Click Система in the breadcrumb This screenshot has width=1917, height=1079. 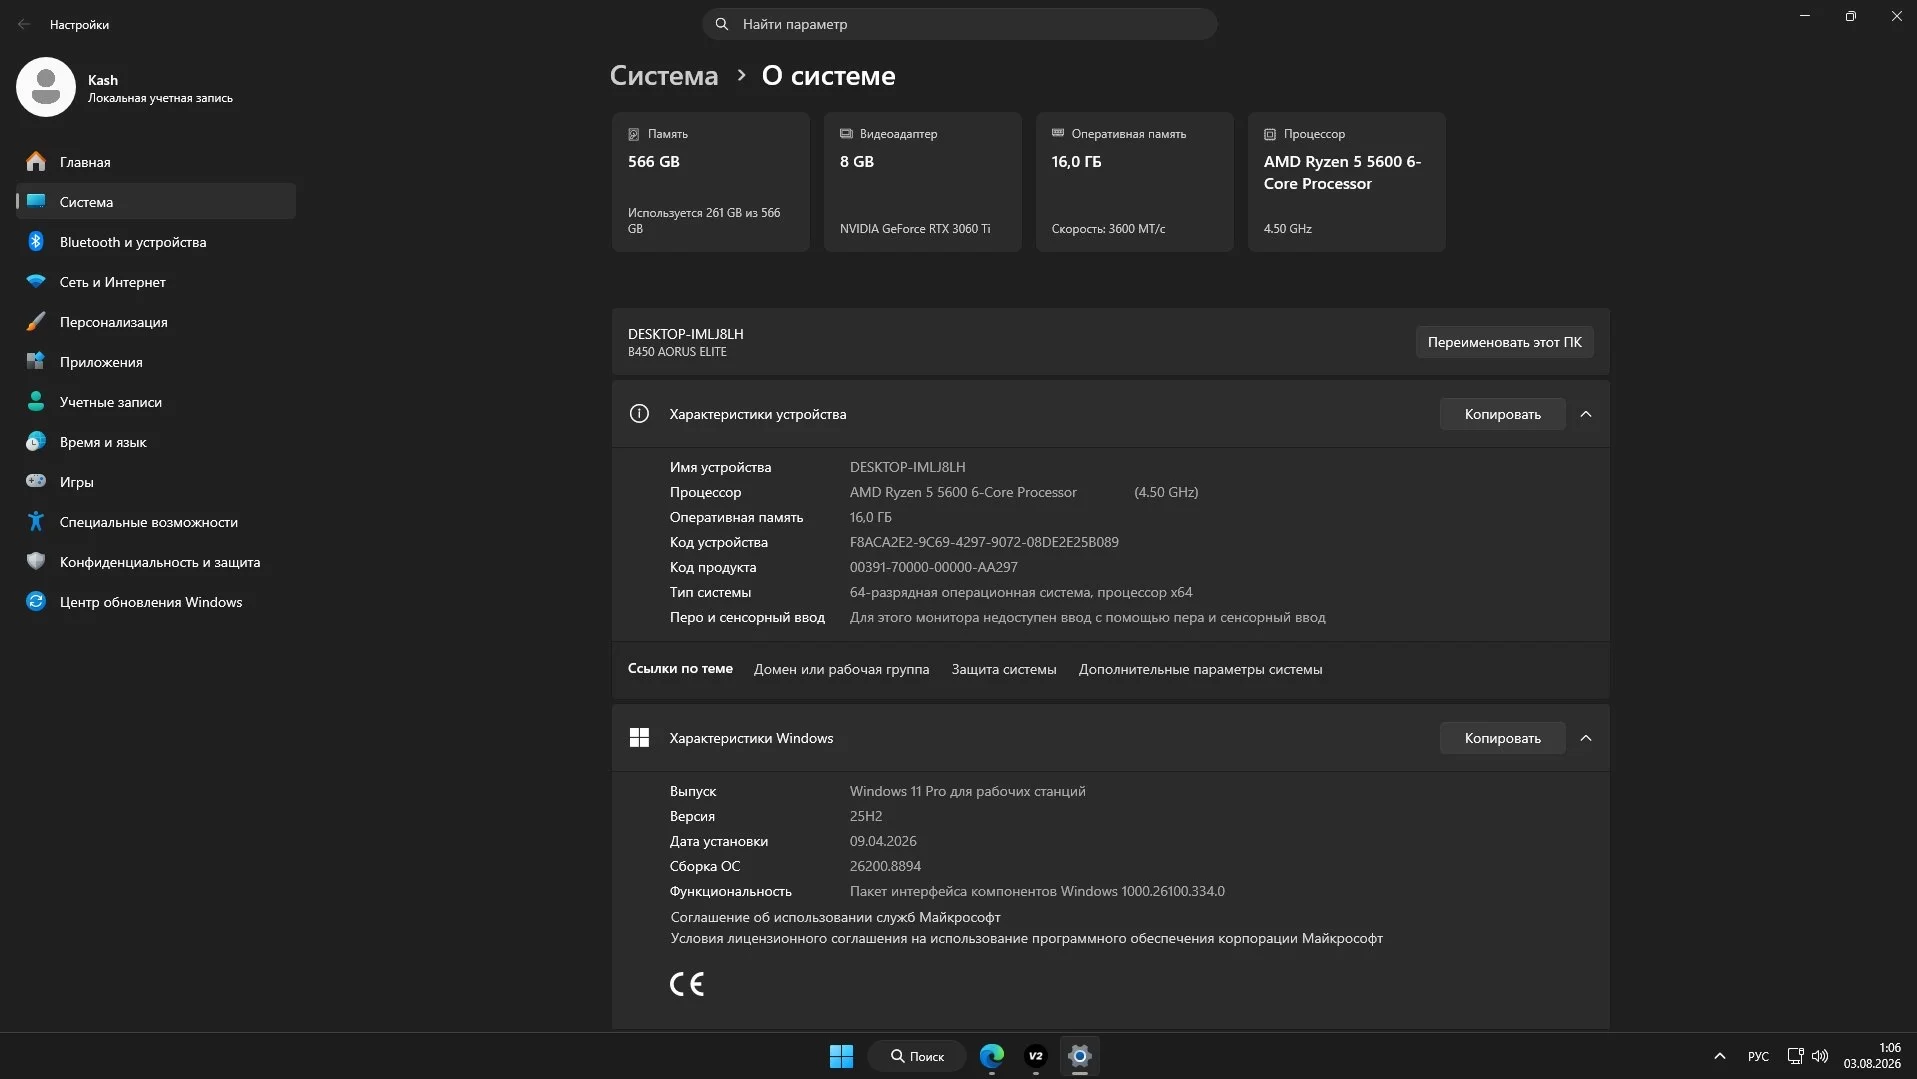point(664,76)
